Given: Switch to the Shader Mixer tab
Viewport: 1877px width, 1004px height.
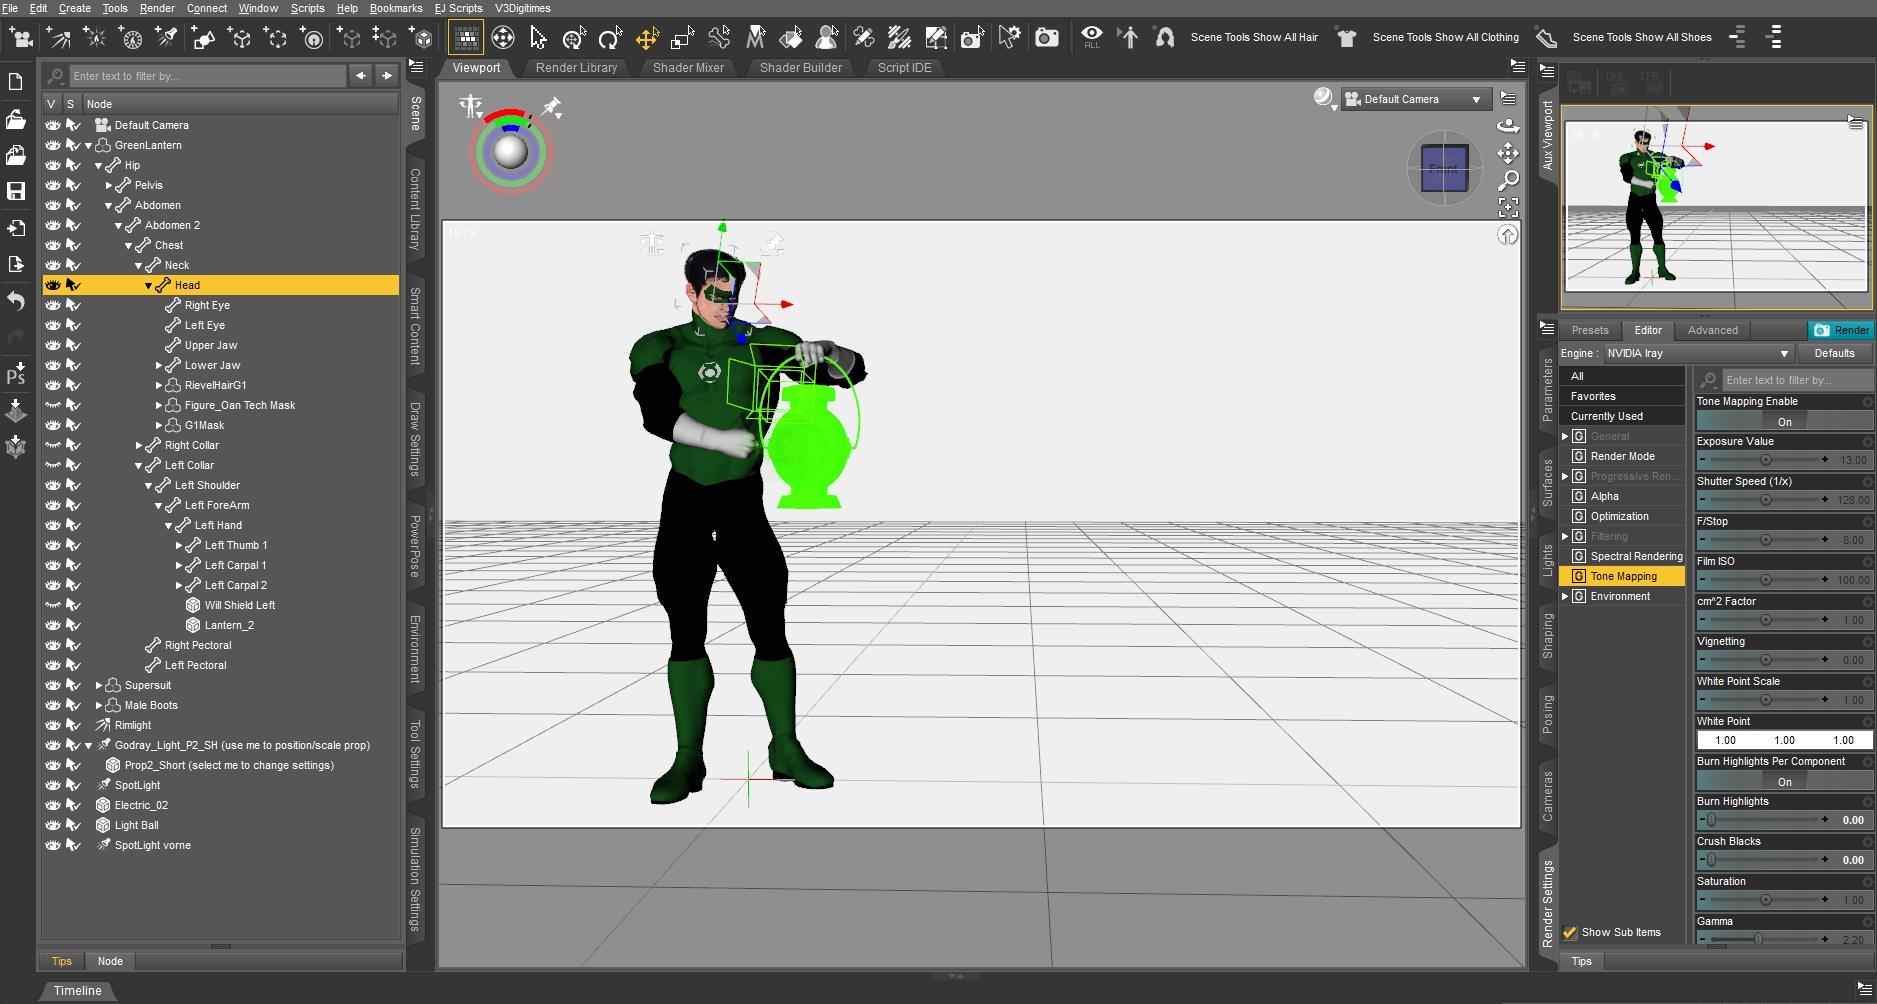Looking at the screenshot, I should [688, 68].
